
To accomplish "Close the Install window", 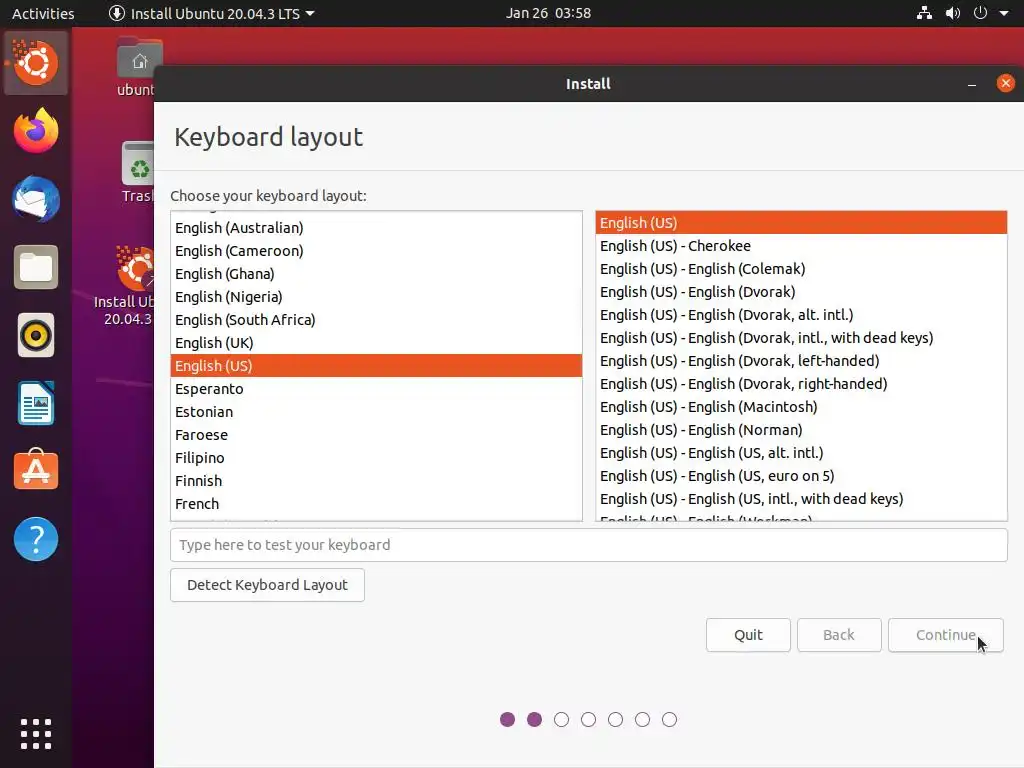I will 1006,83.
